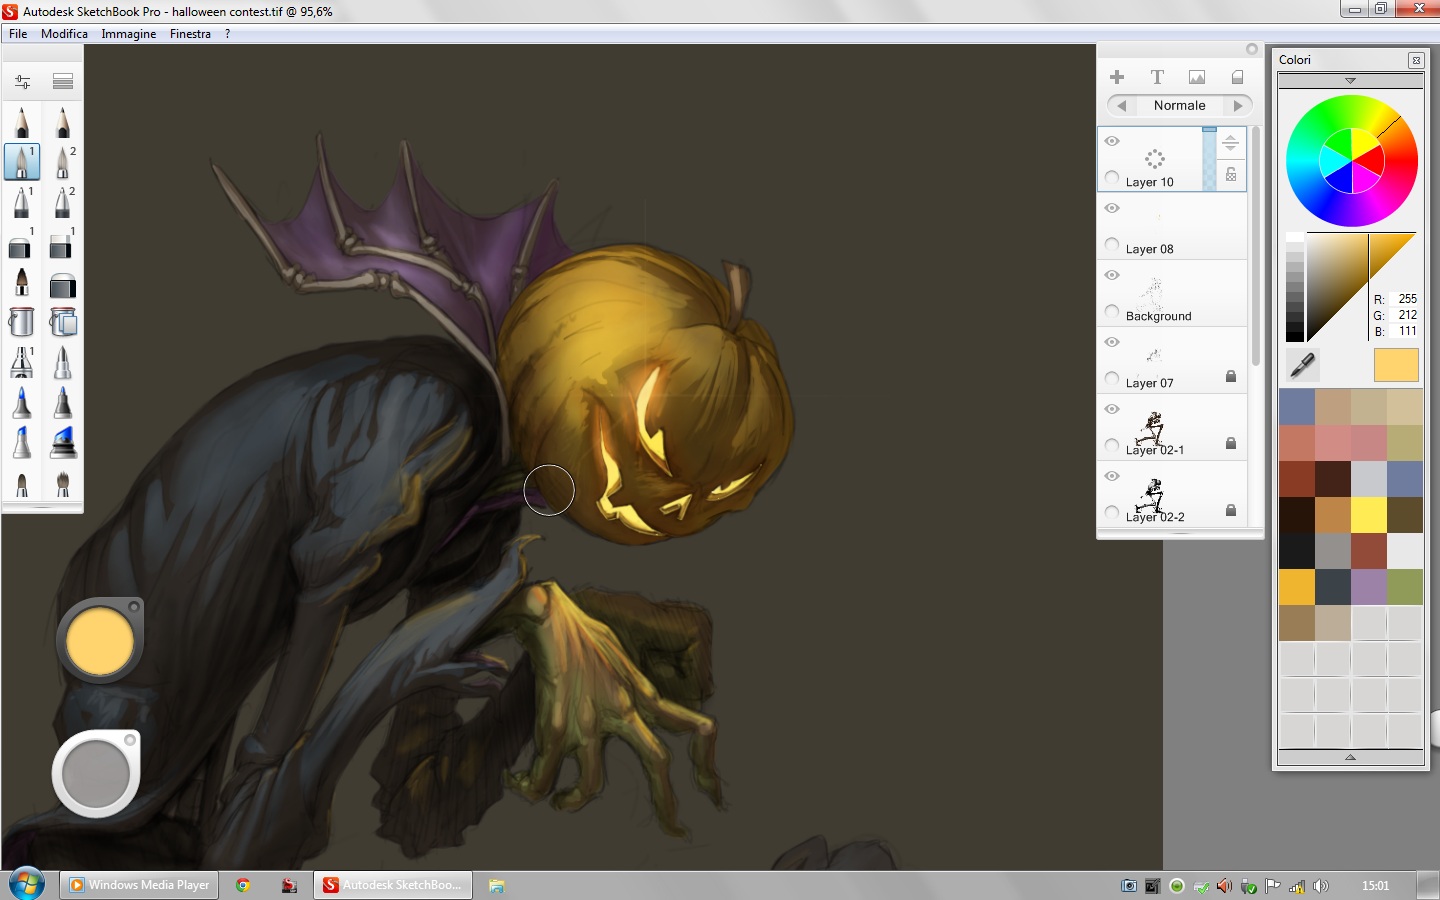Add a new layer
Image resolution: width=1440 pixels, height=900 pixels.
tap(1117, 77)
